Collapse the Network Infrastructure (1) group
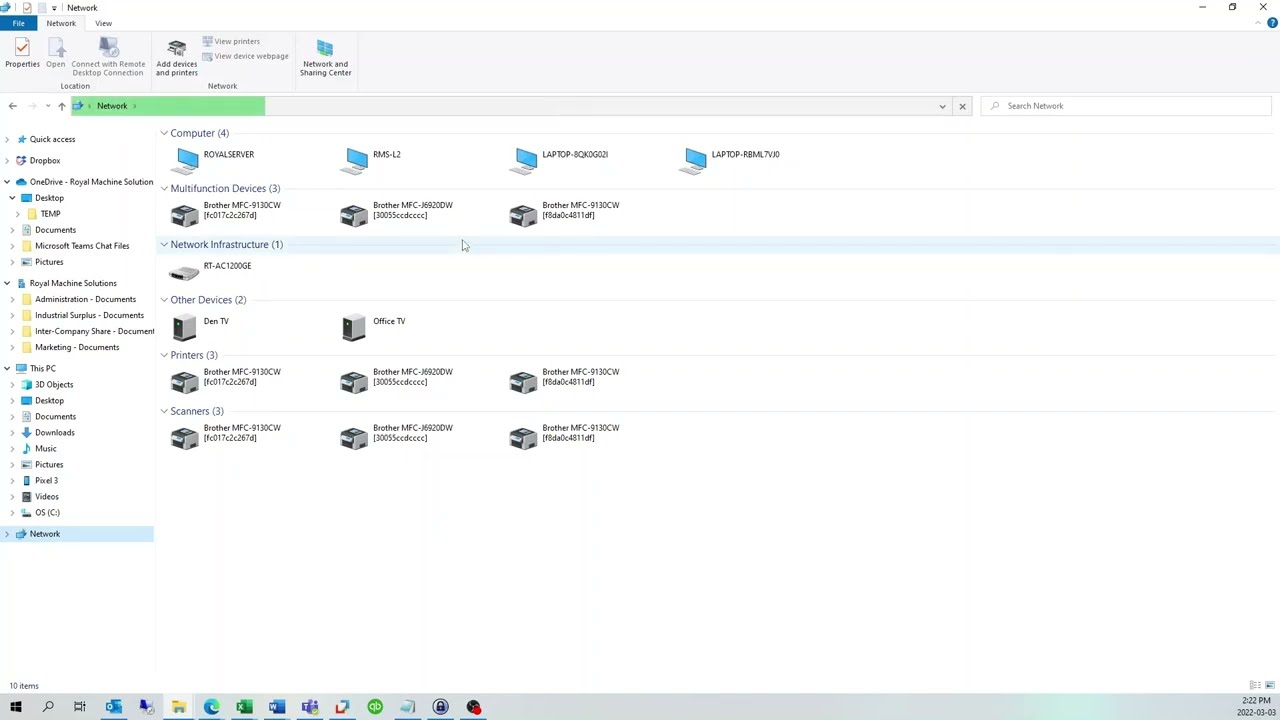This screenshot has width=1280, height=720. [164, 245]
